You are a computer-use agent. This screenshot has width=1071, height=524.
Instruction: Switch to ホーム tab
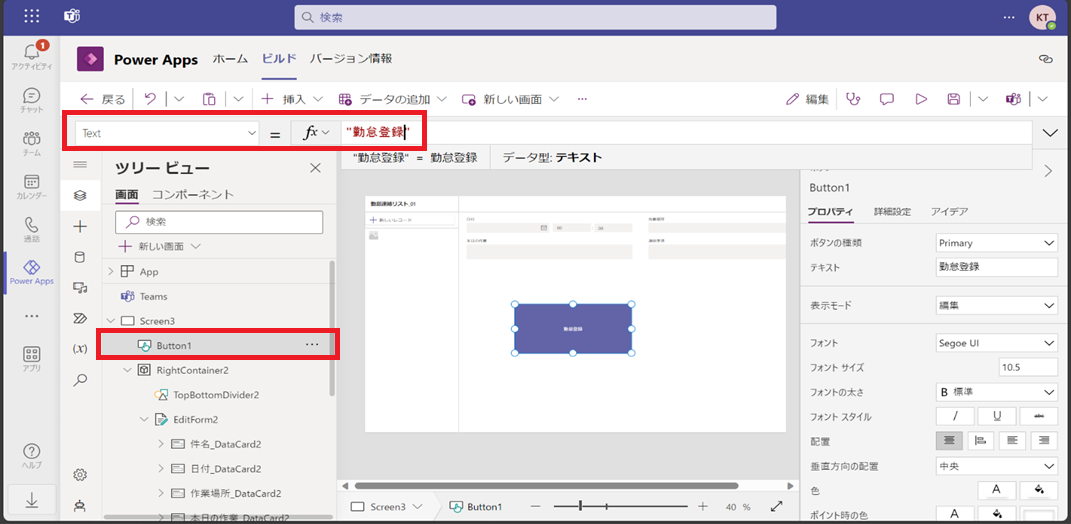(x=230, y=59)
